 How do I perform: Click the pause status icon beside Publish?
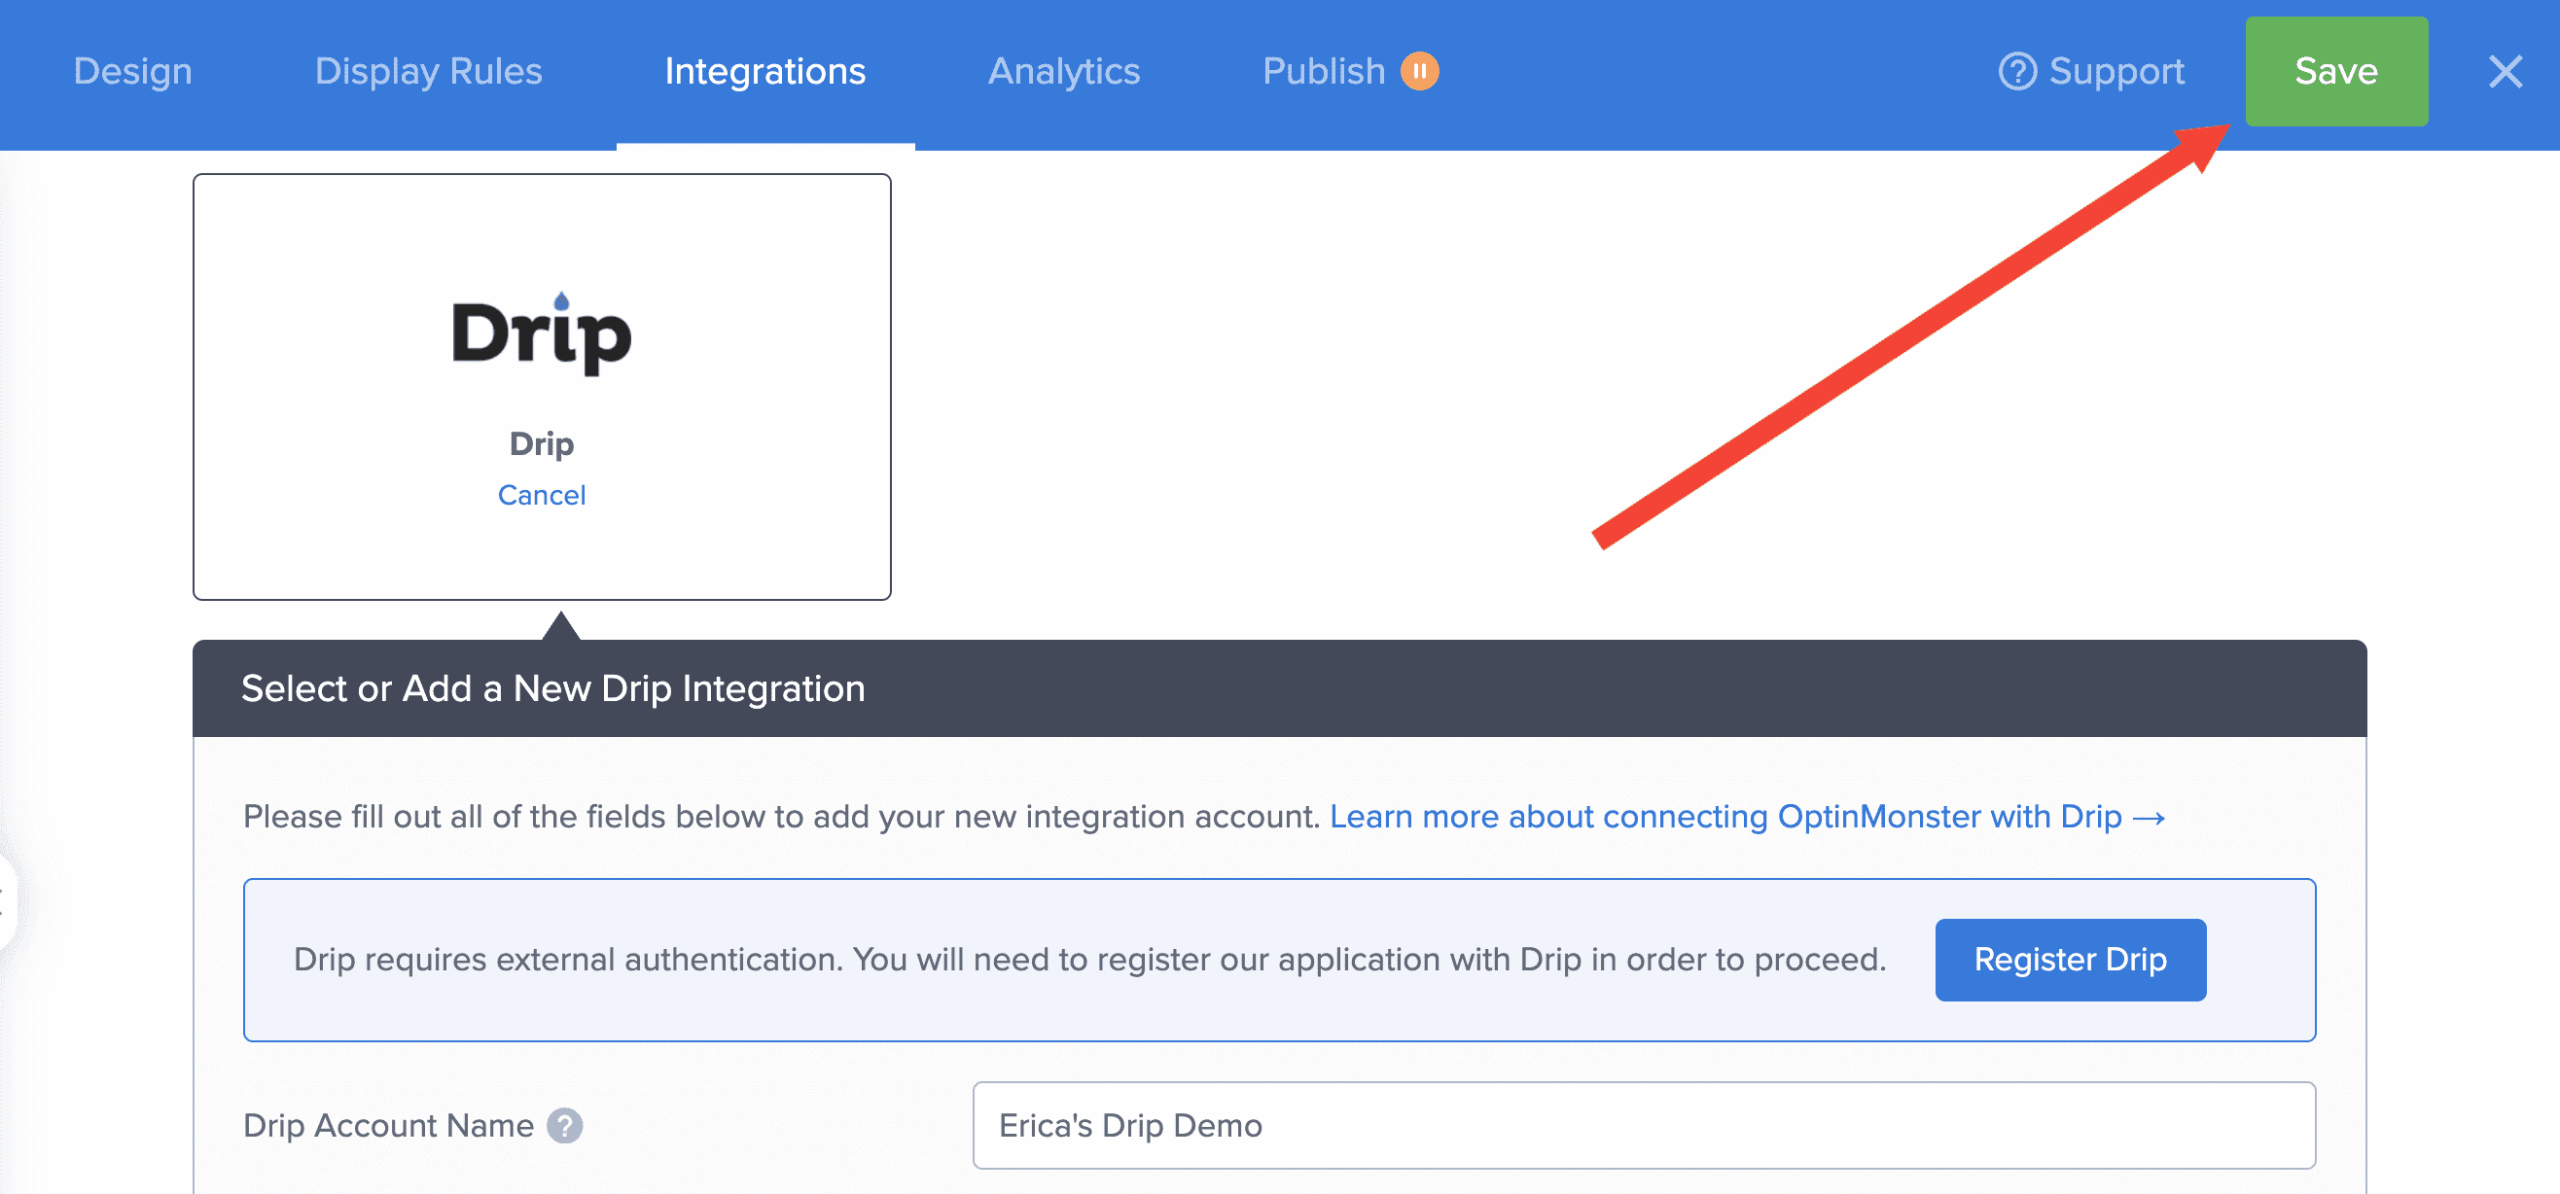1421,71
